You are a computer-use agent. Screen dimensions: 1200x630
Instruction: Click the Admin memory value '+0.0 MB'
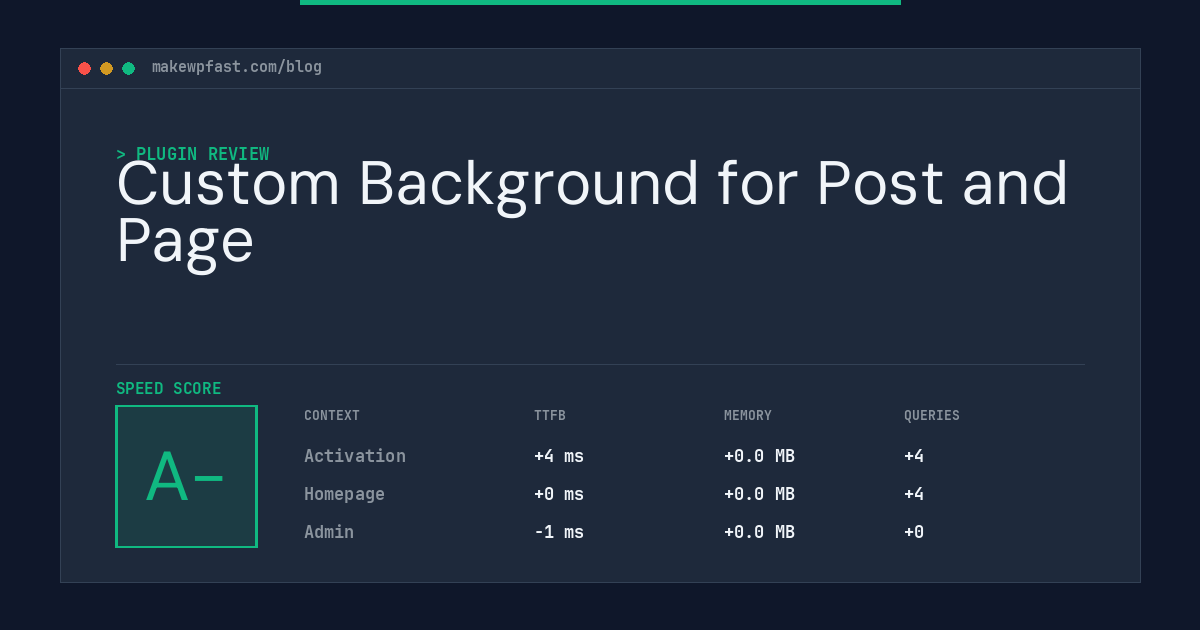759,532
